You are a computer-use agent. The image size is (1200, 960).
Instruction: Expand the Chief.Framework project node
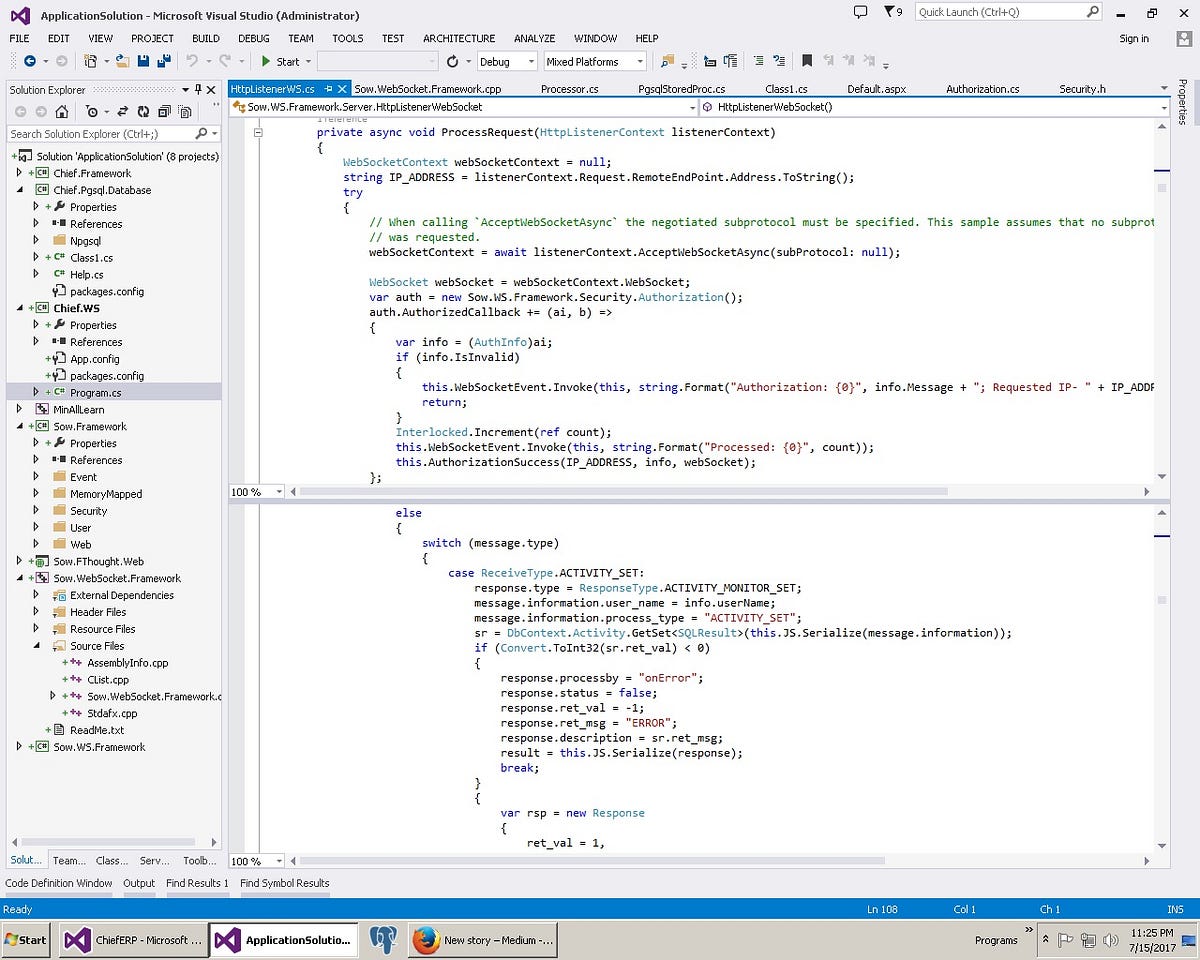pos(19,173)
